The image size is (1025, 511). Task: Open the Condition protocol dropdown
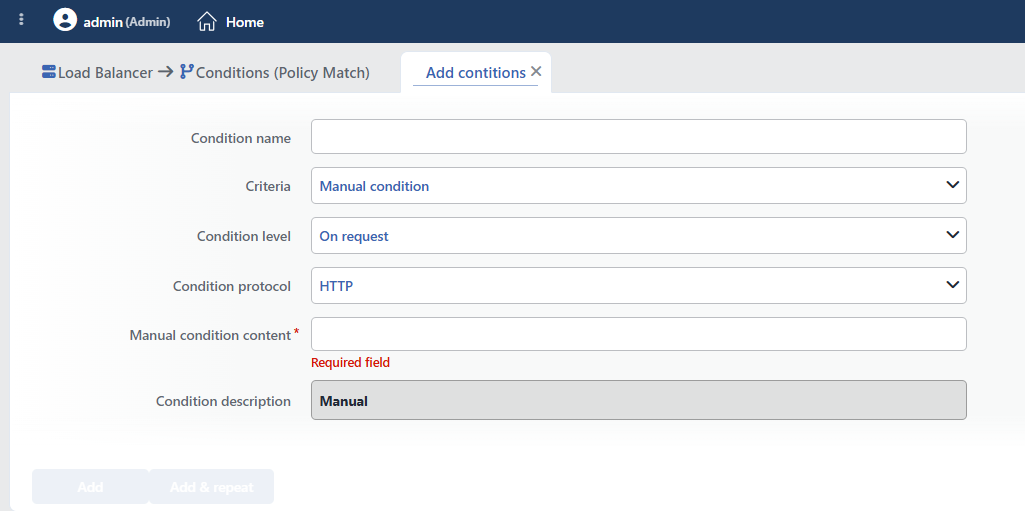[x=639, y=286]
